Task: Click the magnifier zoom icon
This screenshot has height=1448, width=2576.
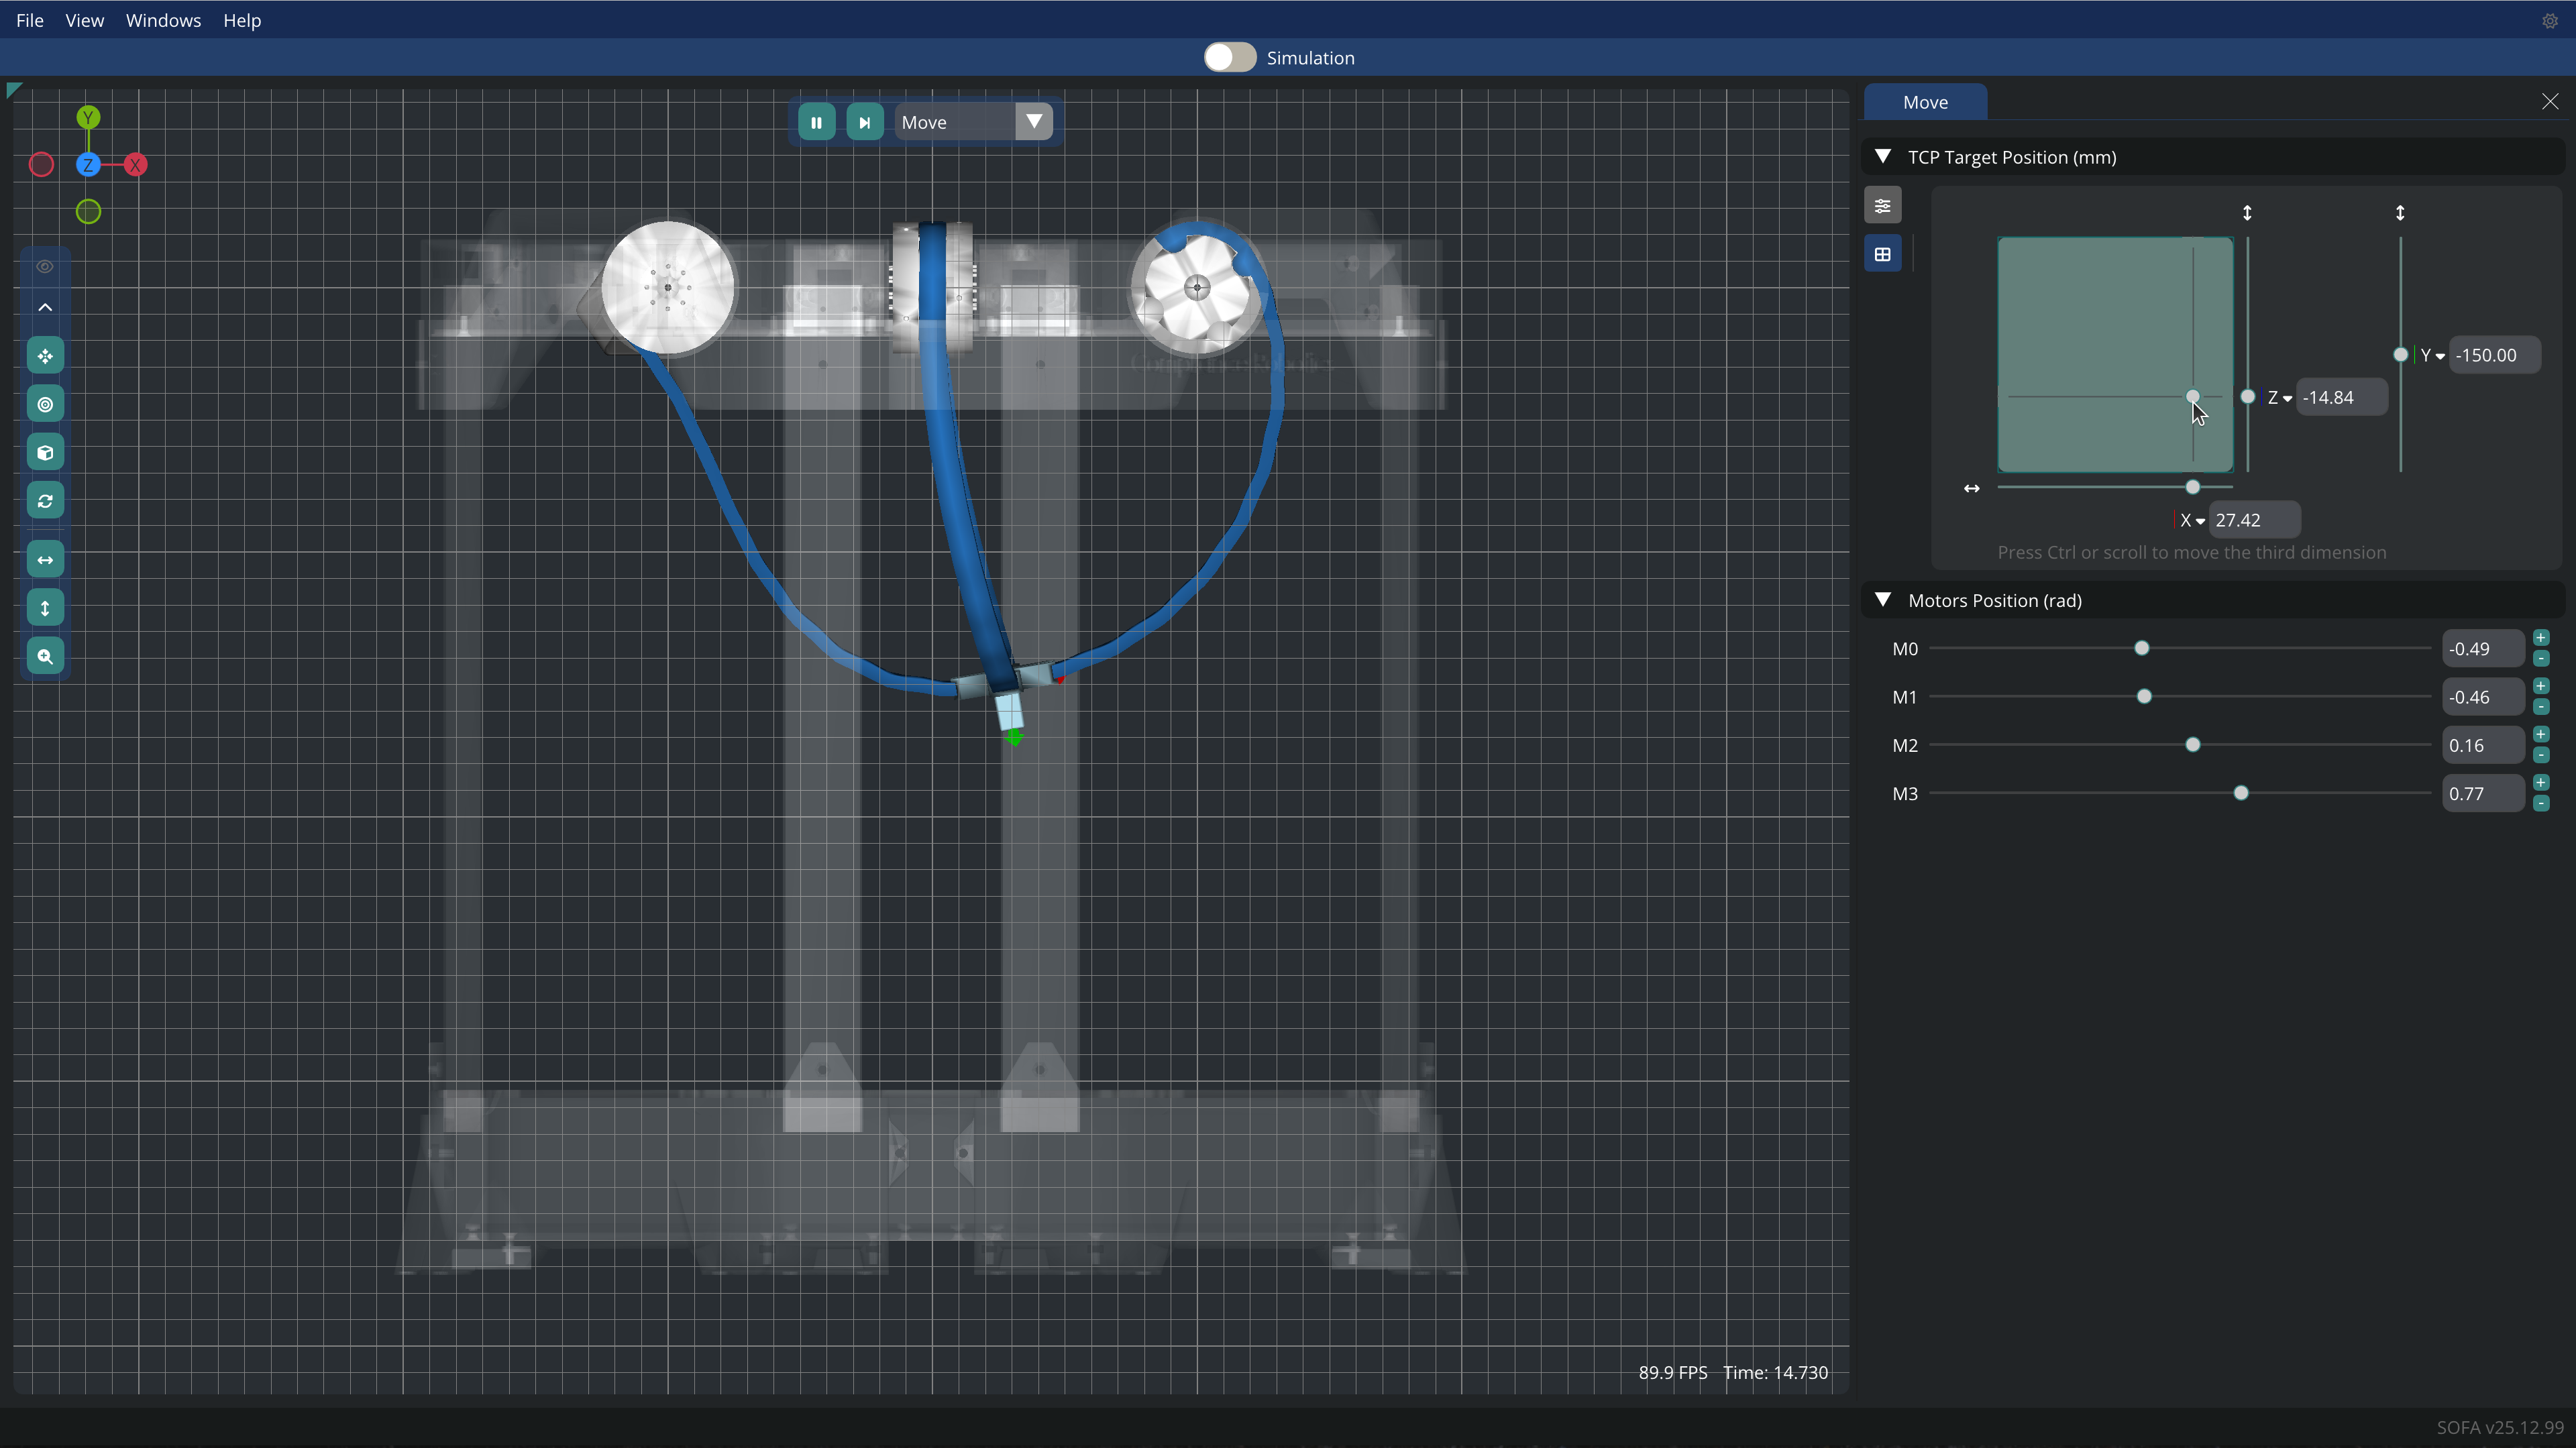Action: coord(45,656)
